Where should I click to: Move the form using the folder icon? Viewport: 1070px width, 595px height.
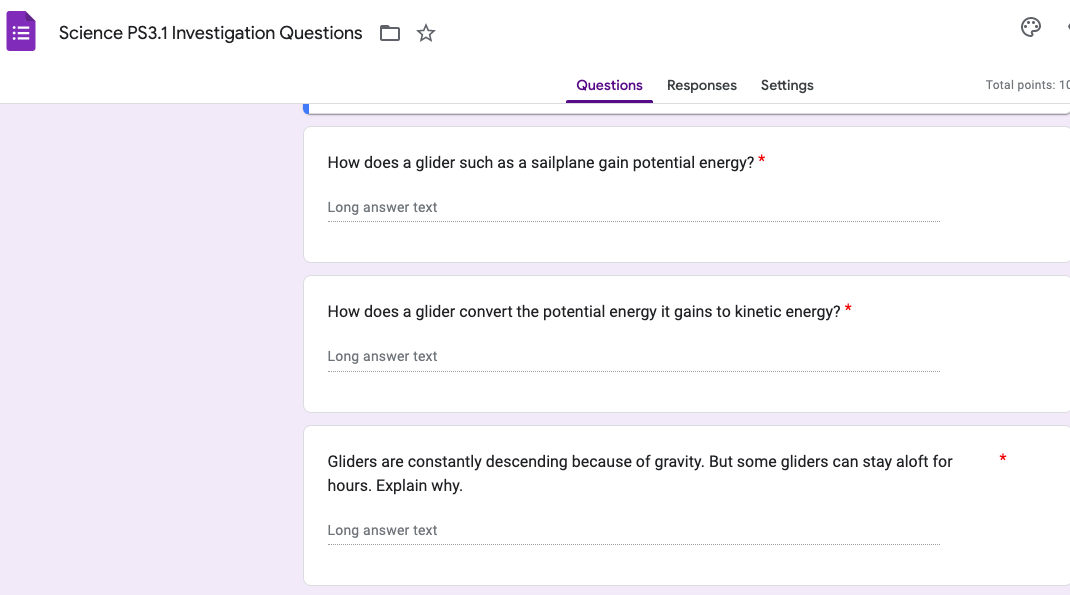[389, 33]
